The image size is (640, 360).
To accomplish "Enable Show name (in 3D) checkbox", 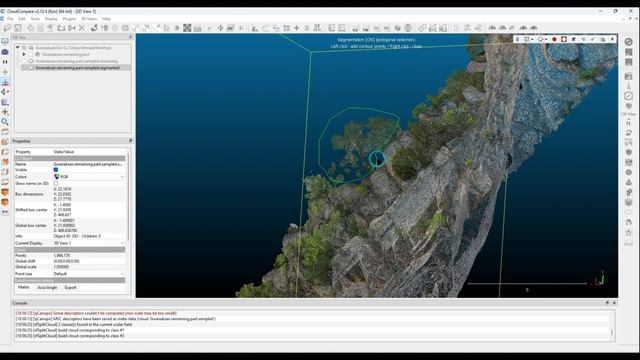I will coord(56,184).
